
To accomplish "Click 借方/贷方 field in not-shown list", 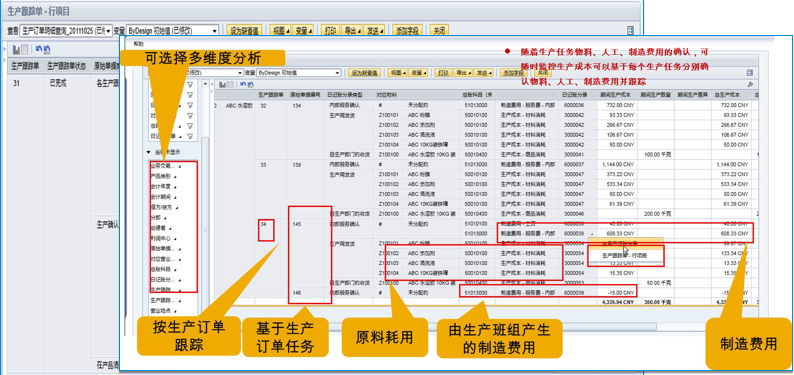I will pos(165,207).
